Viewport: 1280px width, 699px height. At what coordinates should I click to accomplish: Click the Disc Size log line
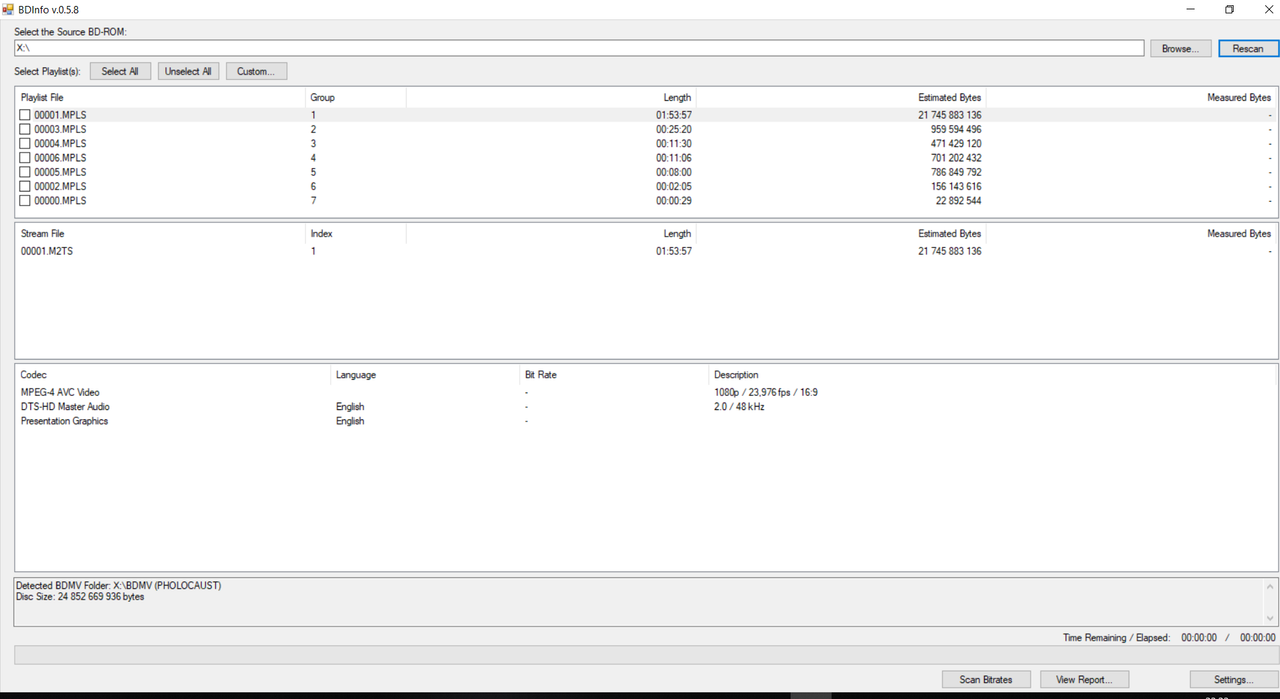tap(80, 596)
